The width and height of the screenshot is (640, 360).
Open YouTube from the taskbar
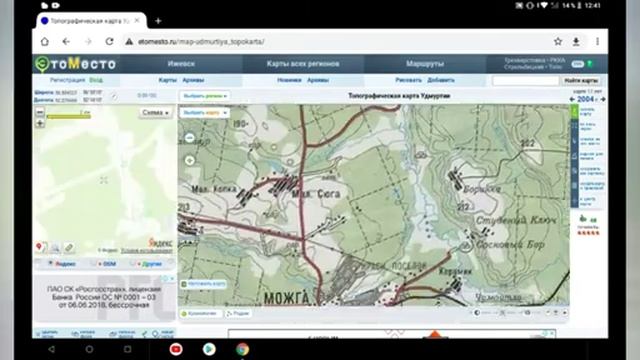pos(176,349)
